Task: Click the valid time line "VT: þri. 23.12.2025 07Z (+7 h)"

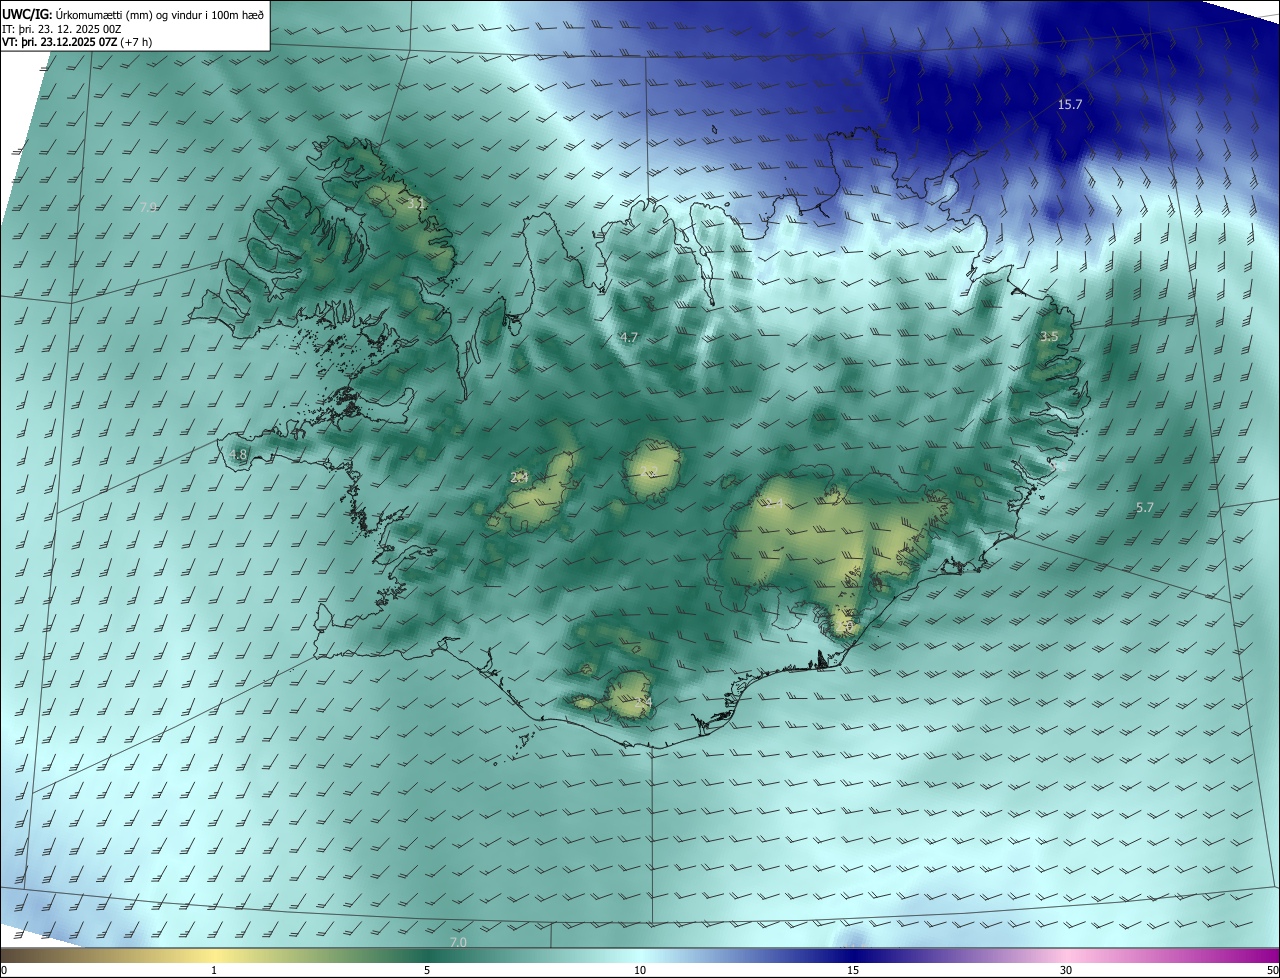Action: pos(77,42)
